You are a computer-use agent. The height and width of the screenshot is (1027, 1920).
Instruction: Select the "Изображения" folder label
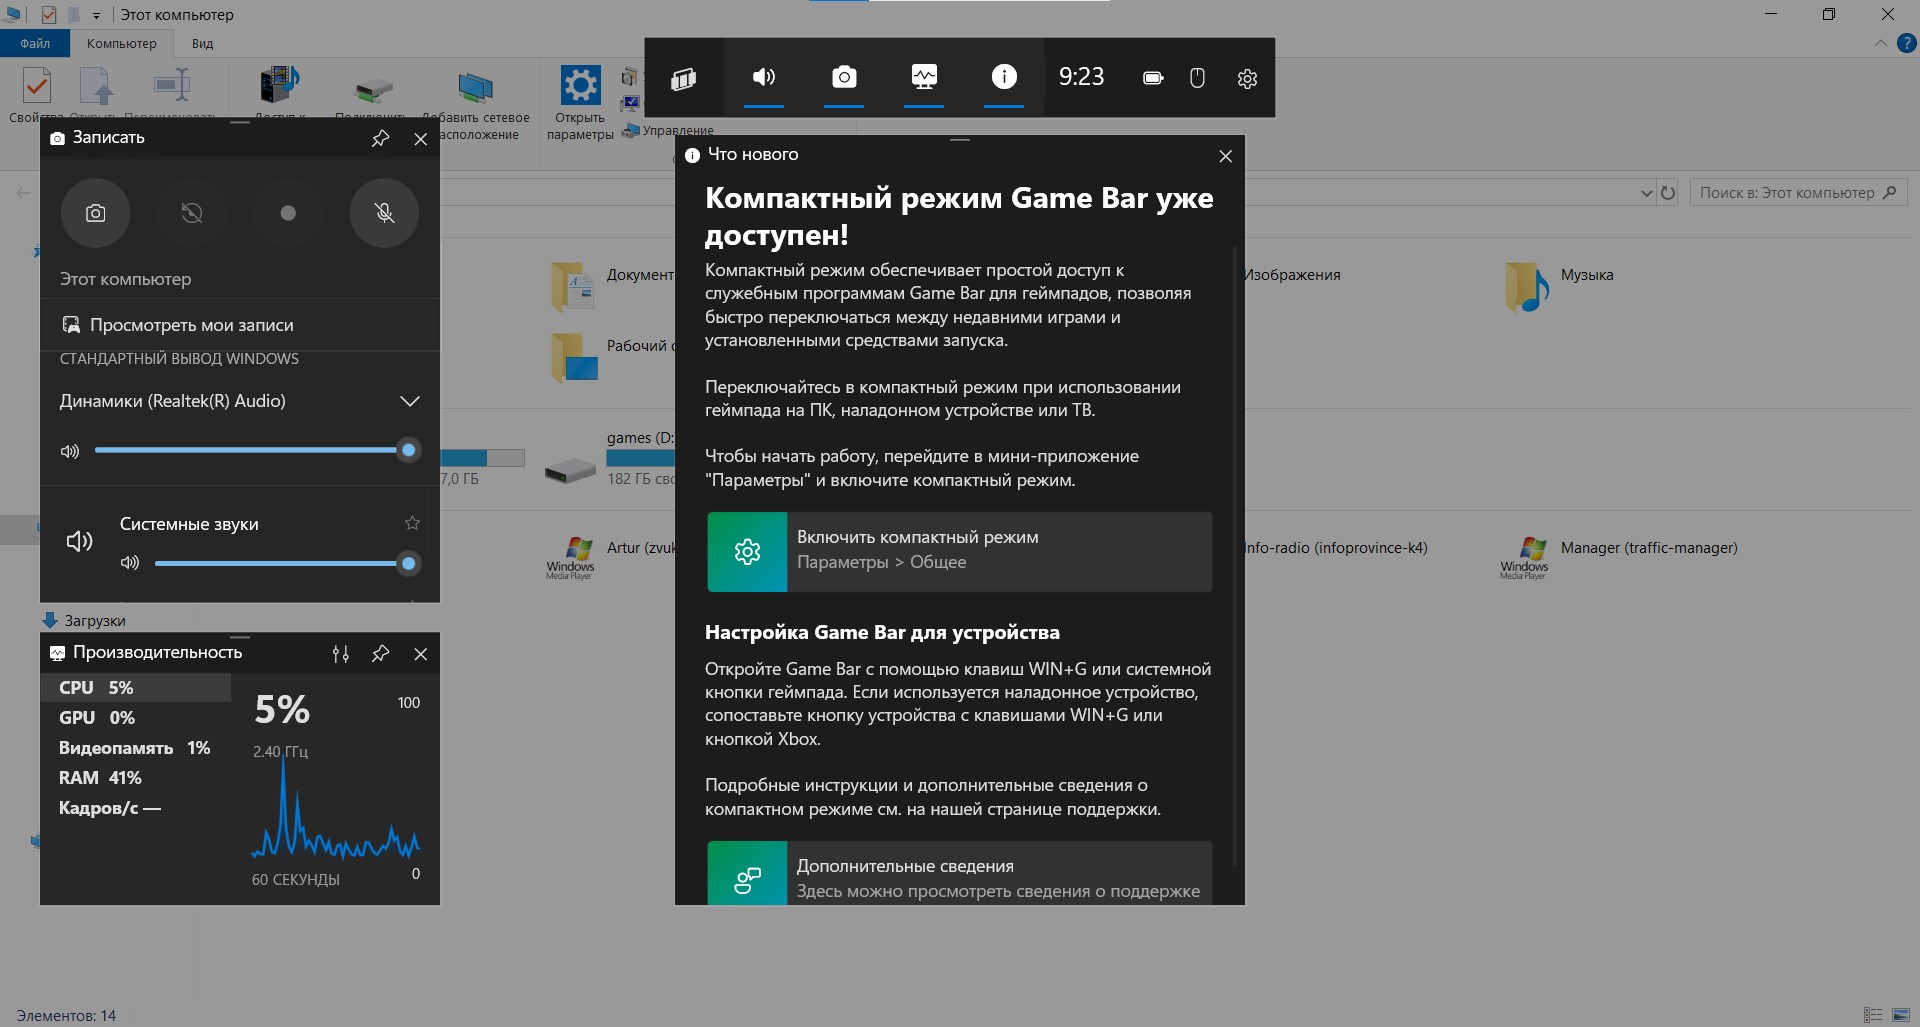click(1293, 275)
